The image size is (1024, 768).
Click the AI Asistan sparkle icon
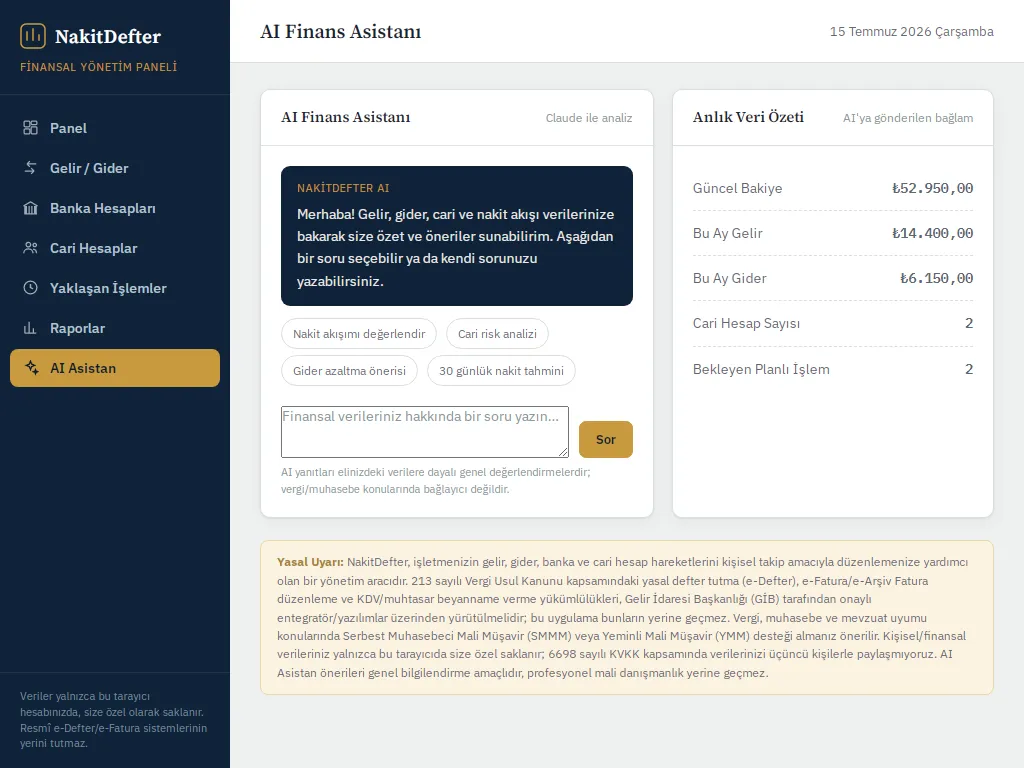pos(31,368)
